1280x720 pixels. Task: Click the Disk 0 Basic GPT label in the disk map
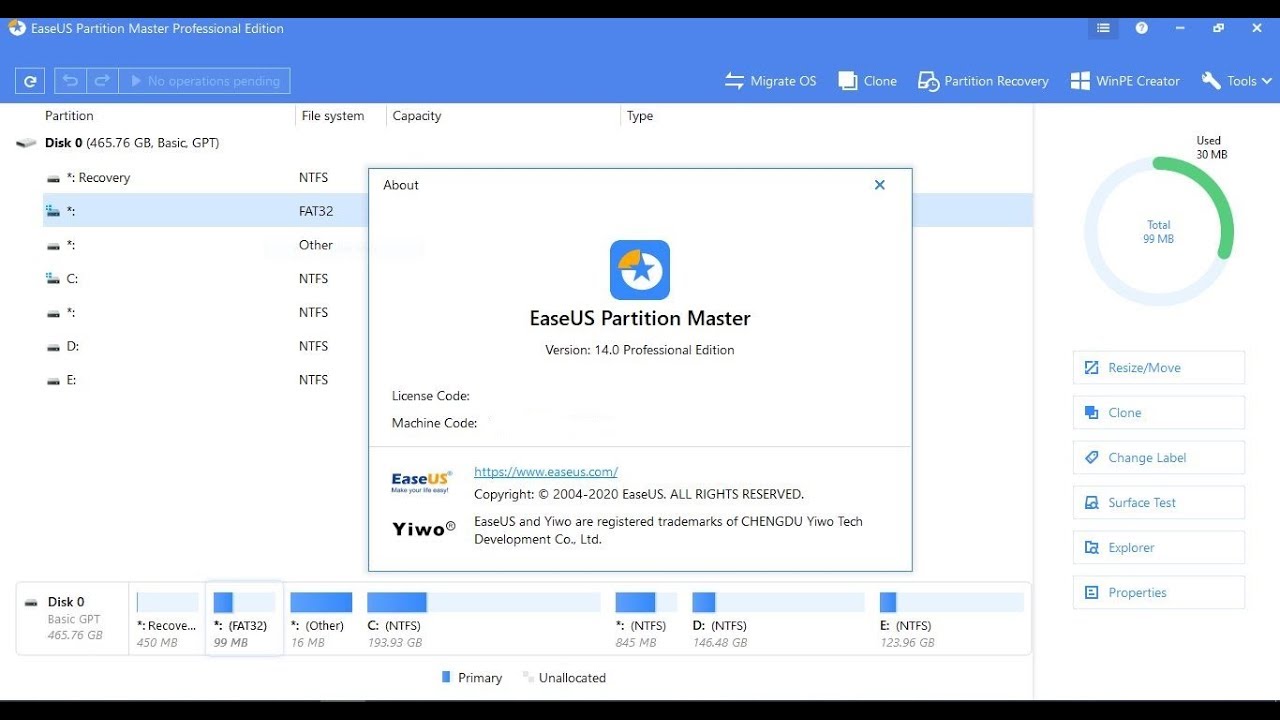73,618
